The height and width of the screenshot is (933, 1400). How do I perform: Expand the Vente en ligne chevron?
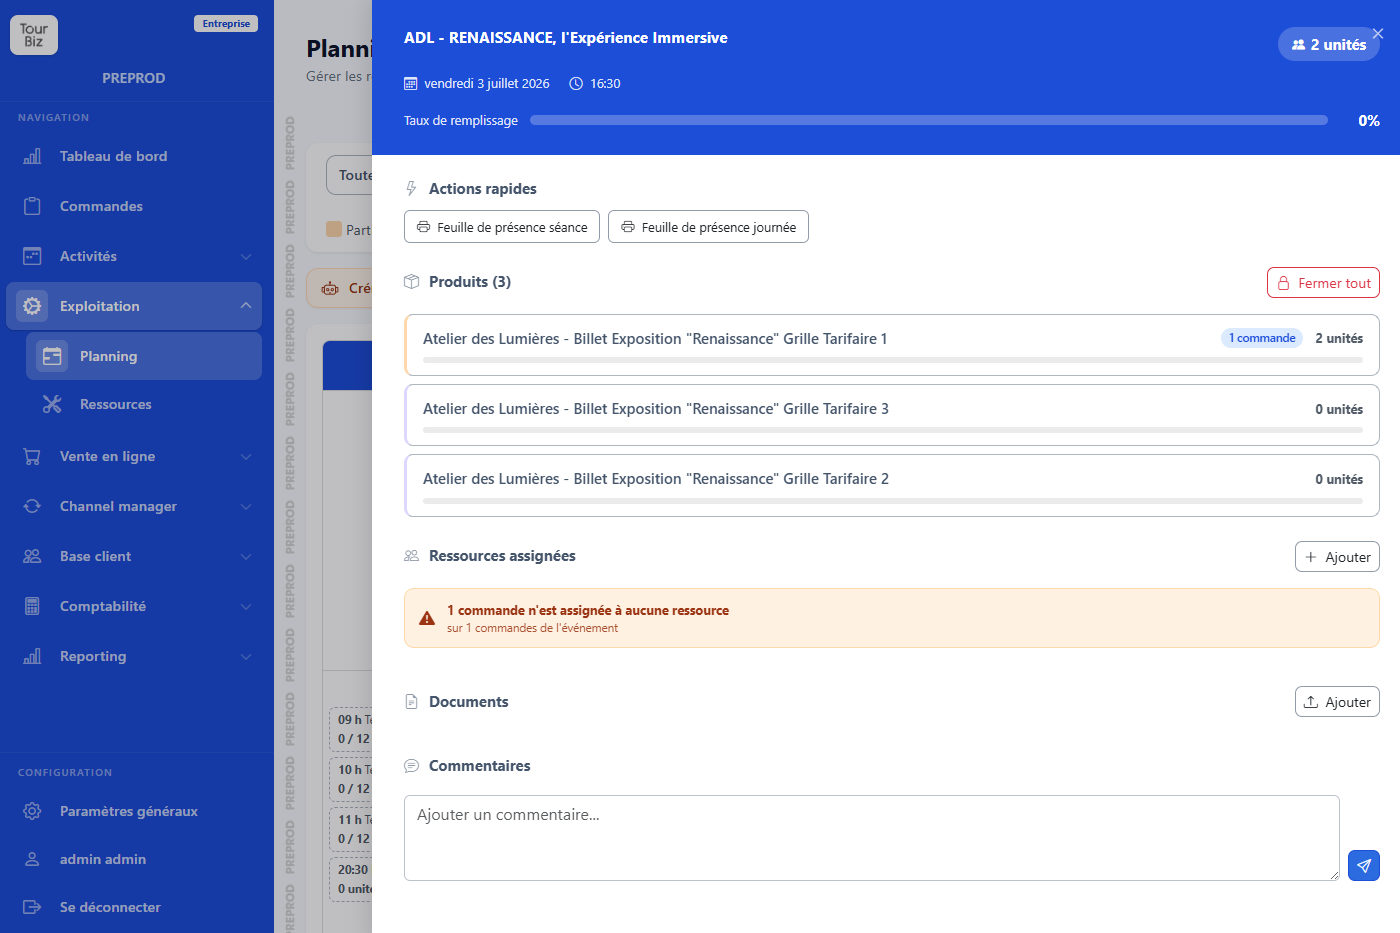(246, 456)
